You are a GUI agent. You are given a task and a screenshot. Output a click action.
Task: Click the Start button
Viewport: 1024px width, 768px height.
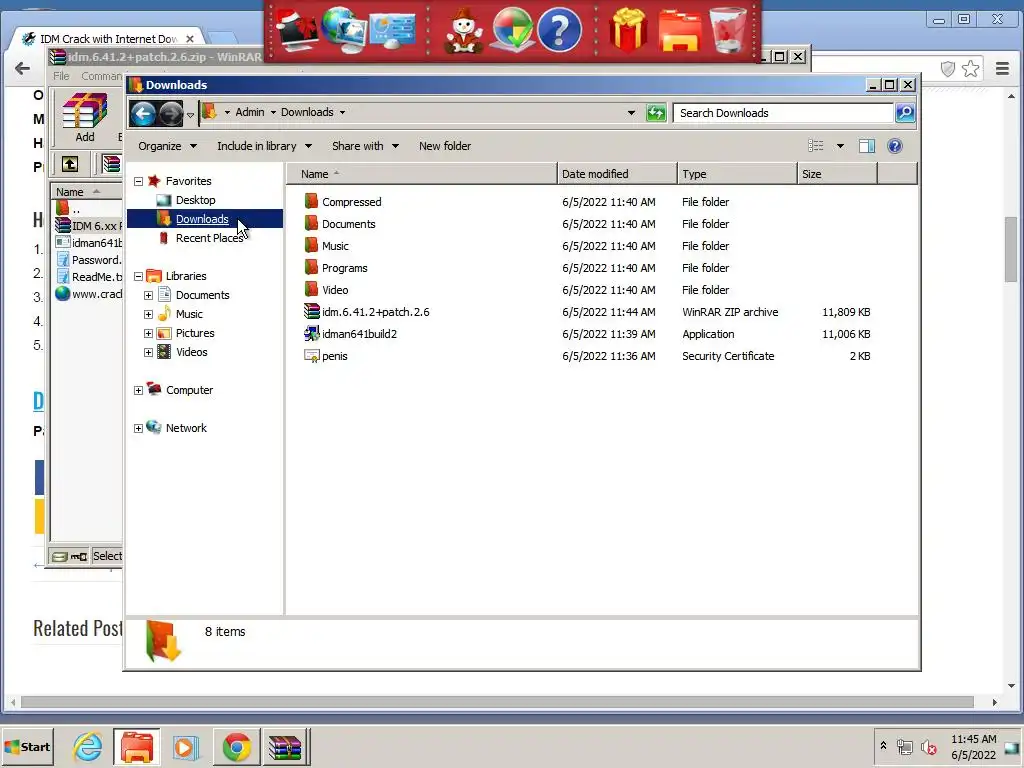coord(27,747)
